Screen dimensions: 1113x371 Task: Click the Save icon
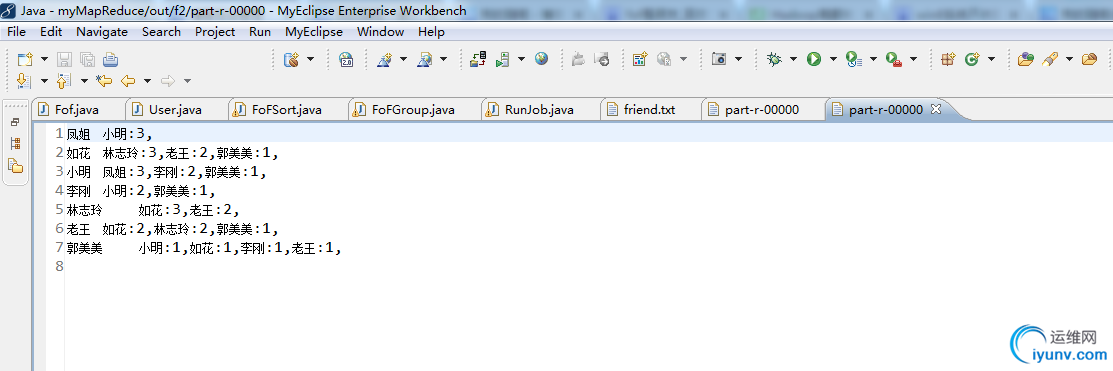(x=65, y=60)
